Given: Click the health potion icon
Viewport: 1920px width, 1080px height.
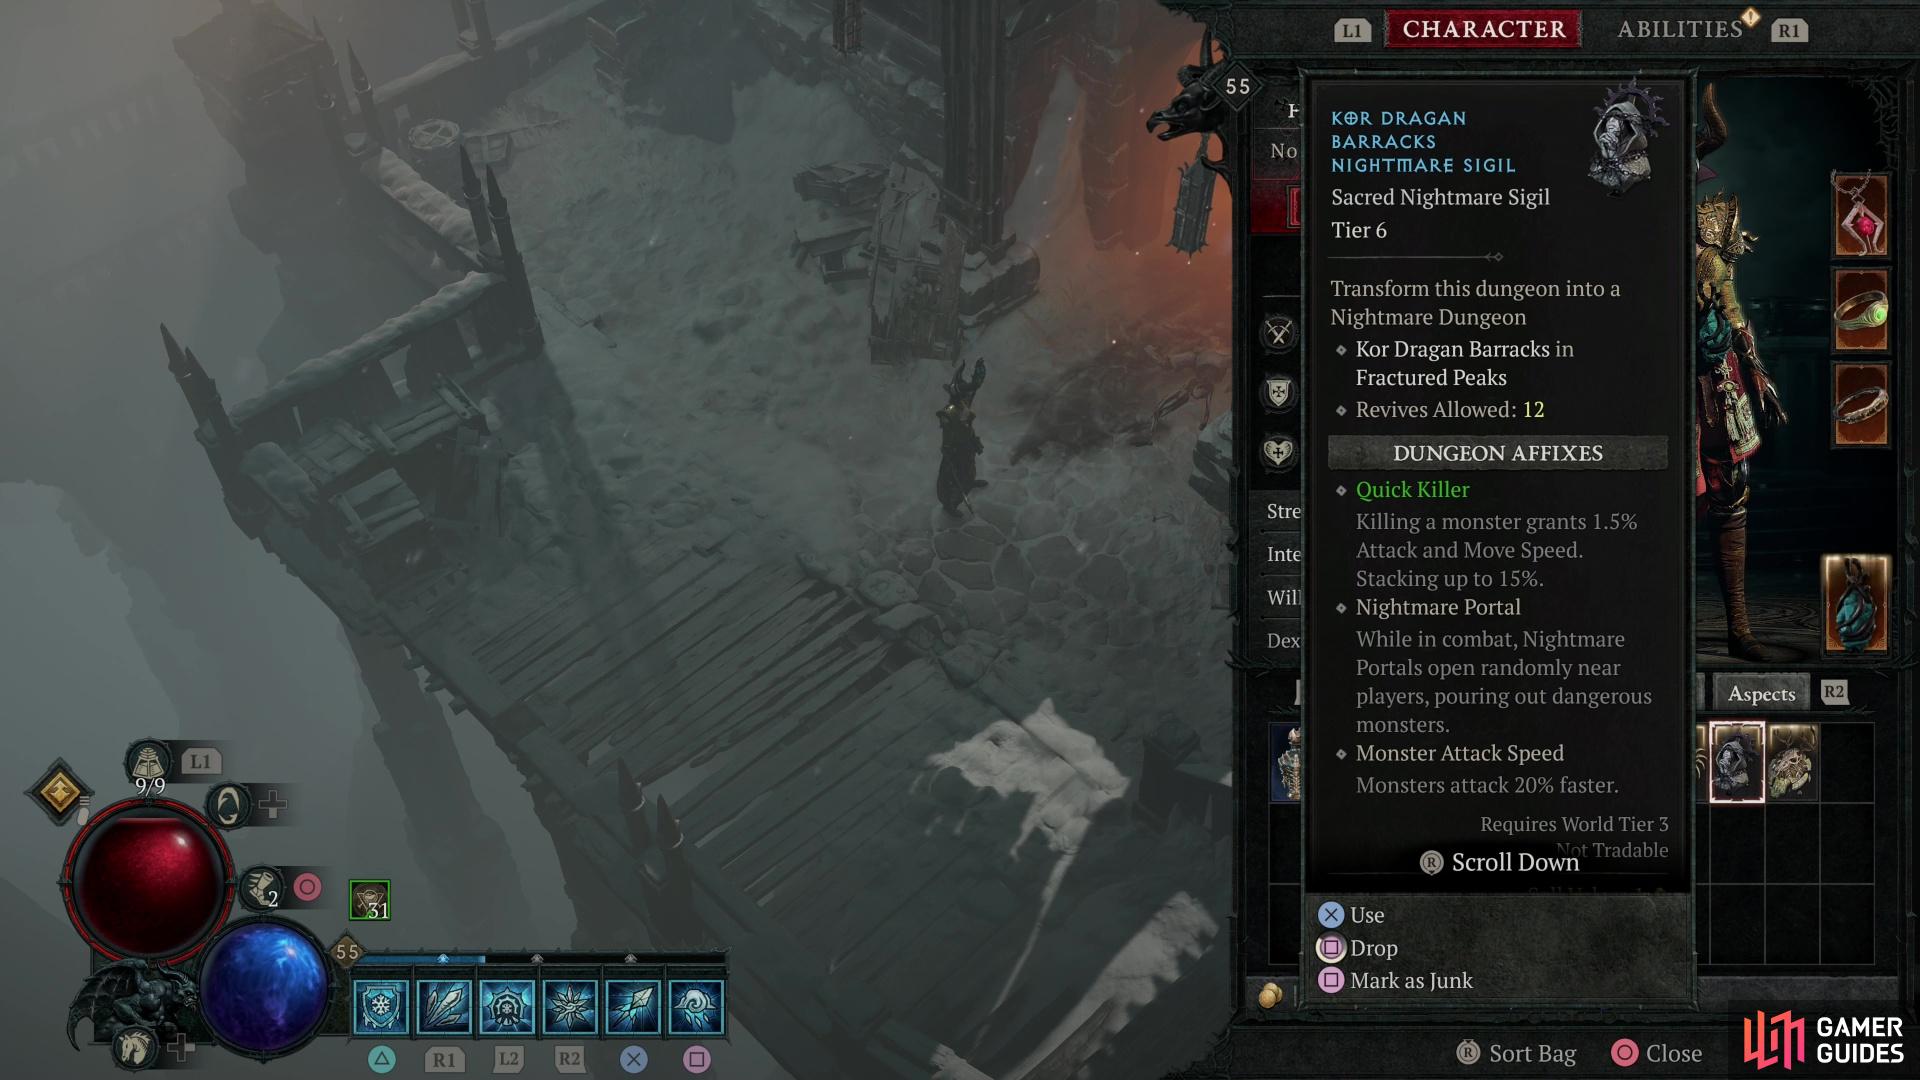Looking at the screenshot, I should click(148, 760).
